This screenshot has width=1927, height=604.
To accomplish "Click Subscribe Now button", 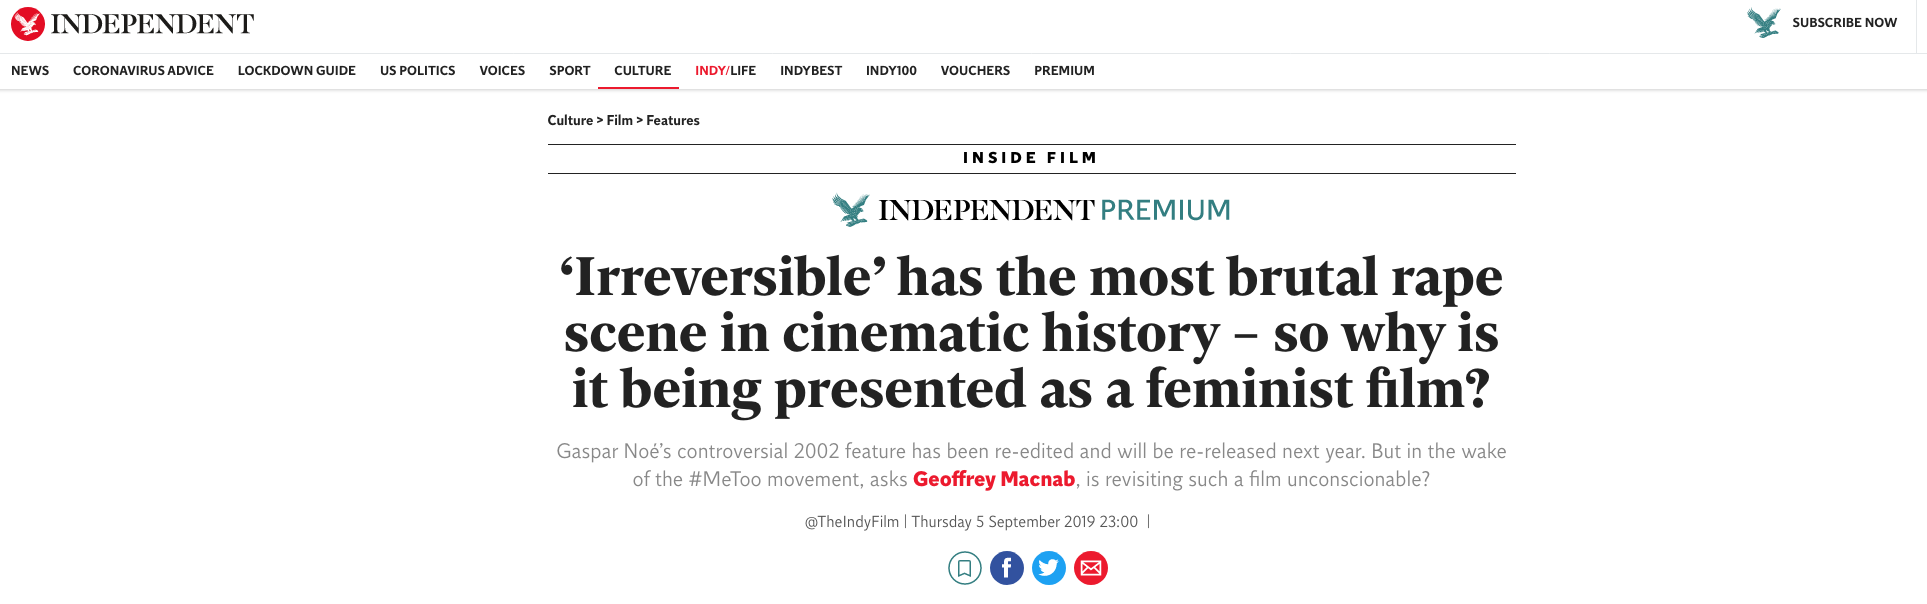I will point(1844,22).
